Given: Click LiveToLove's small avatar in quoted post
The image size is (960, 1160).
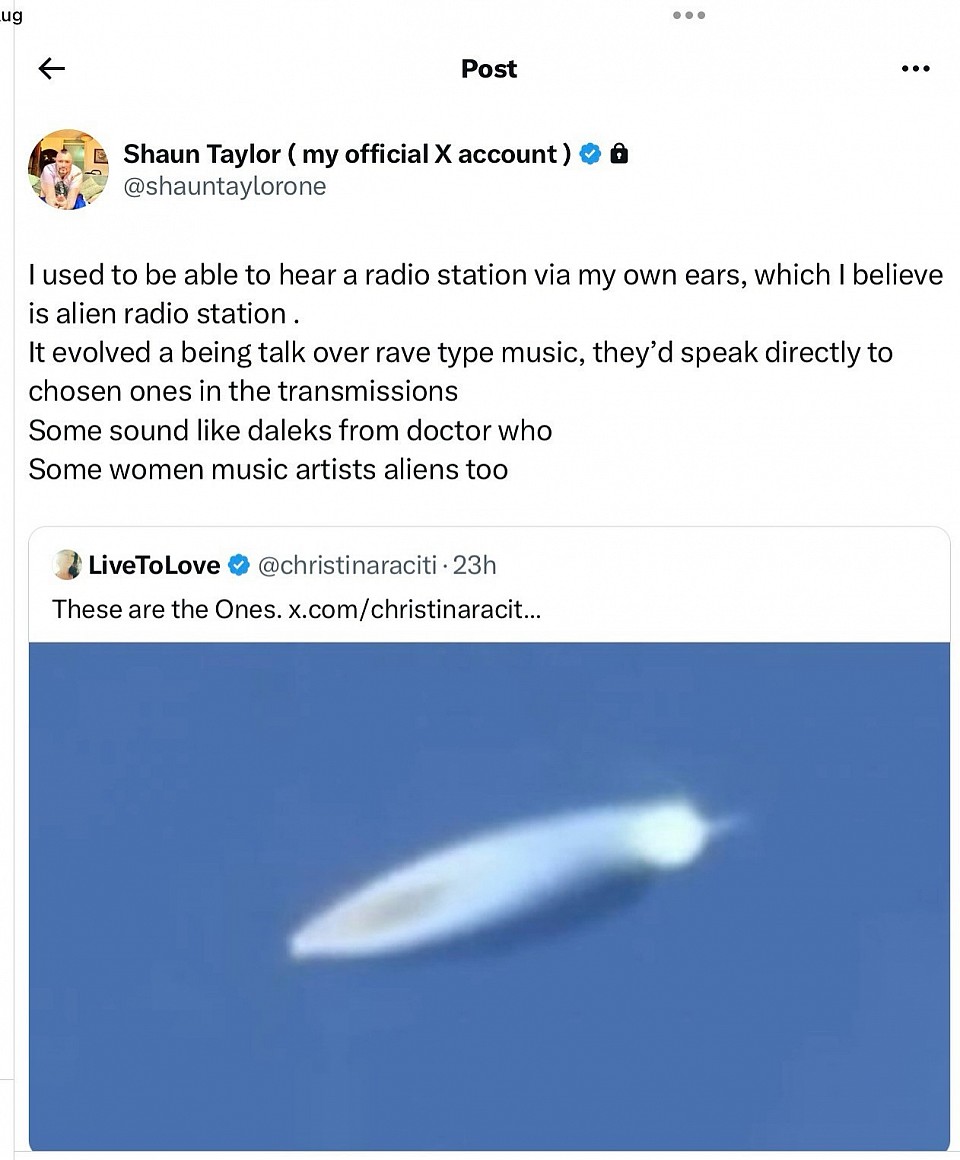Looking at the screenshot, I should coord(67,565).
